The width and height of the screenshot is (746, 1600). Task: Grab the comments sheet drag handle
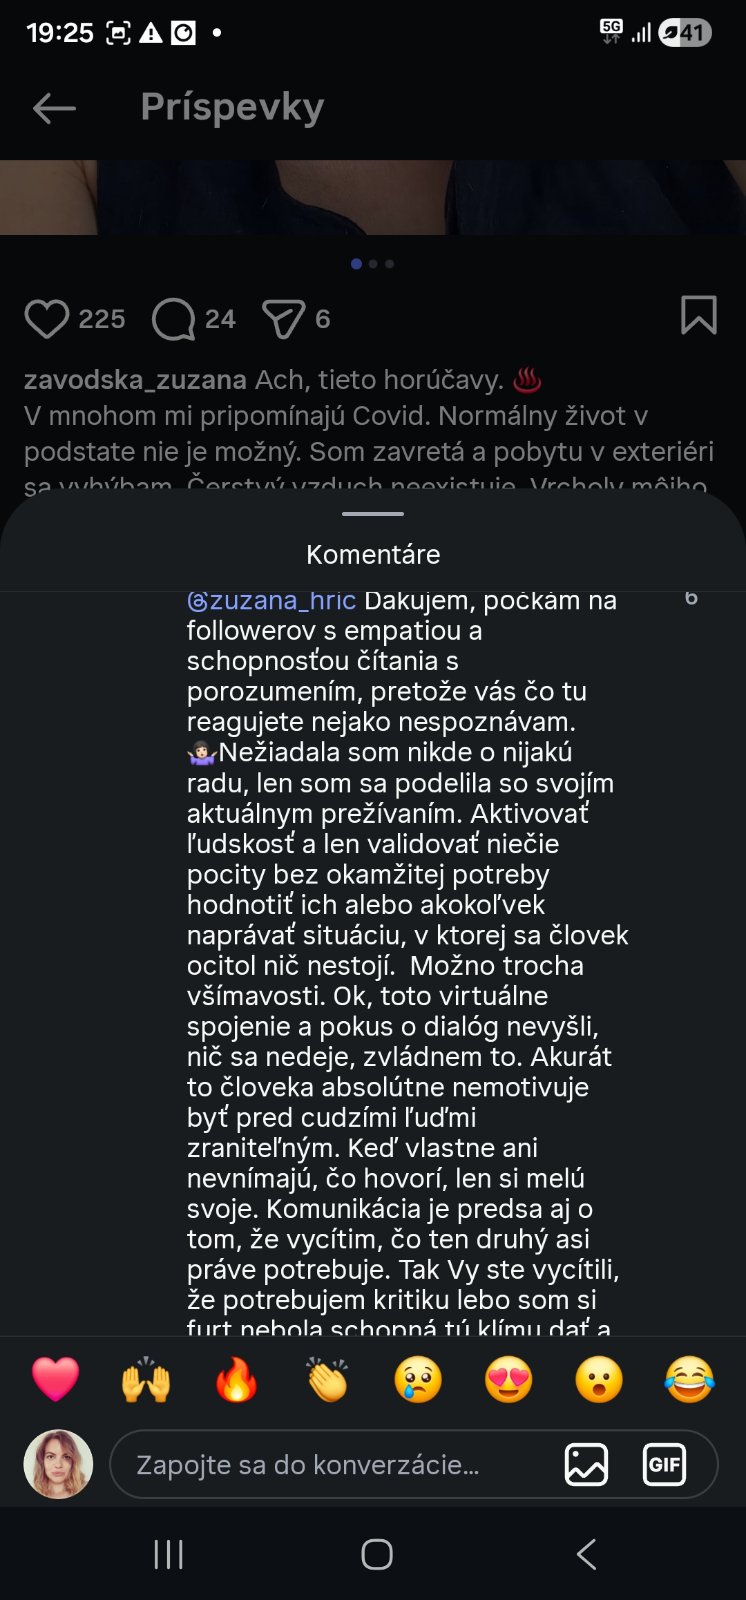pyautogui.click(x=373, y=514)
